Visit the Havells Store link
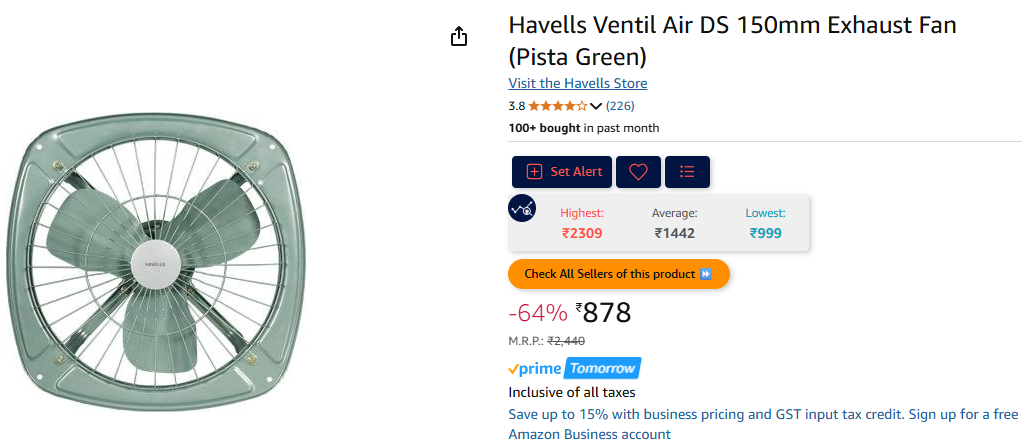Image resolution: width=1030 pixels, height=448 pixels. pyautogui.click(x=577, y=83)
